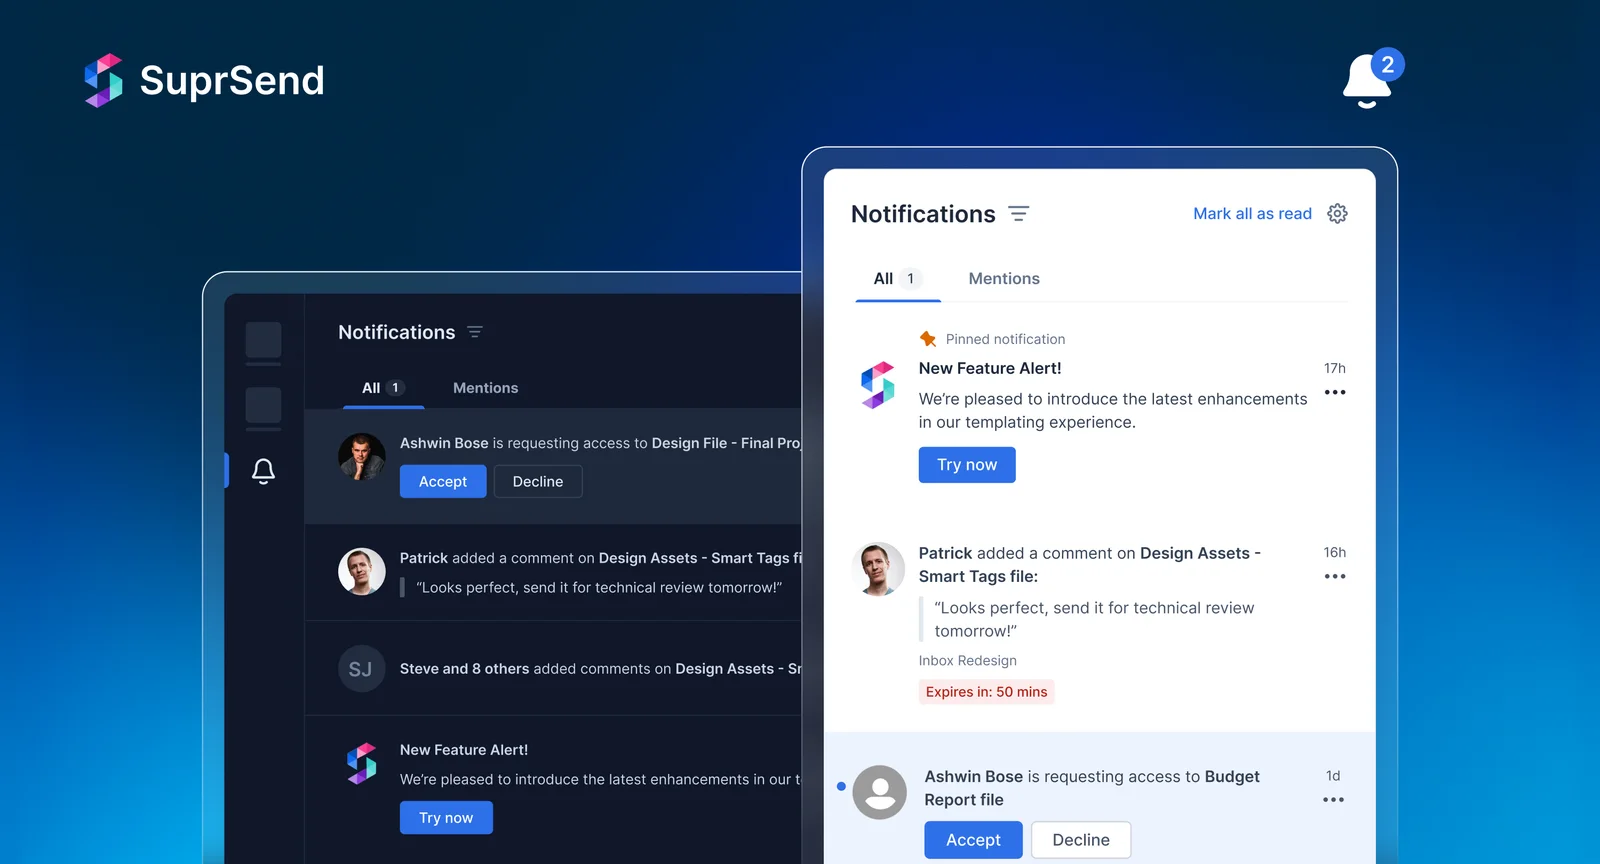1600x864 pixels.
Task: Click Try now in dark panel
Action: tap(446, 818)
